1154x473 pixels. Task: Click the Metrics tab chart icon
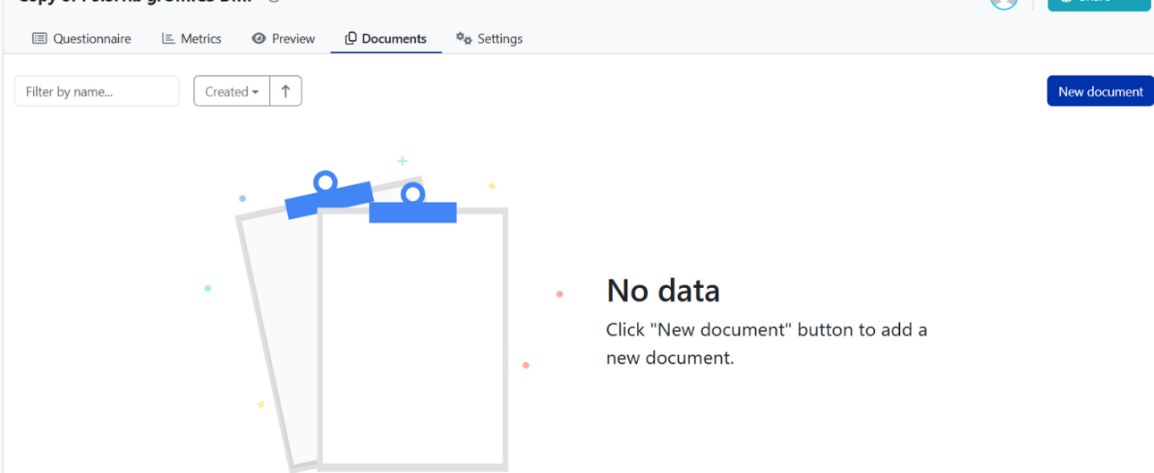(168, 39)
